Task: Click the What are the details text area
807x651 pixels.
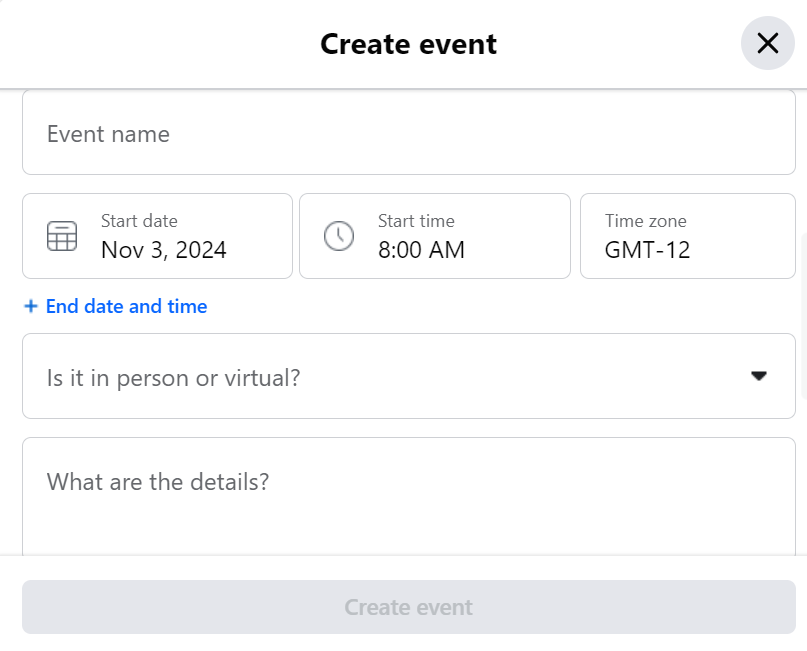Action: point(409,496)
